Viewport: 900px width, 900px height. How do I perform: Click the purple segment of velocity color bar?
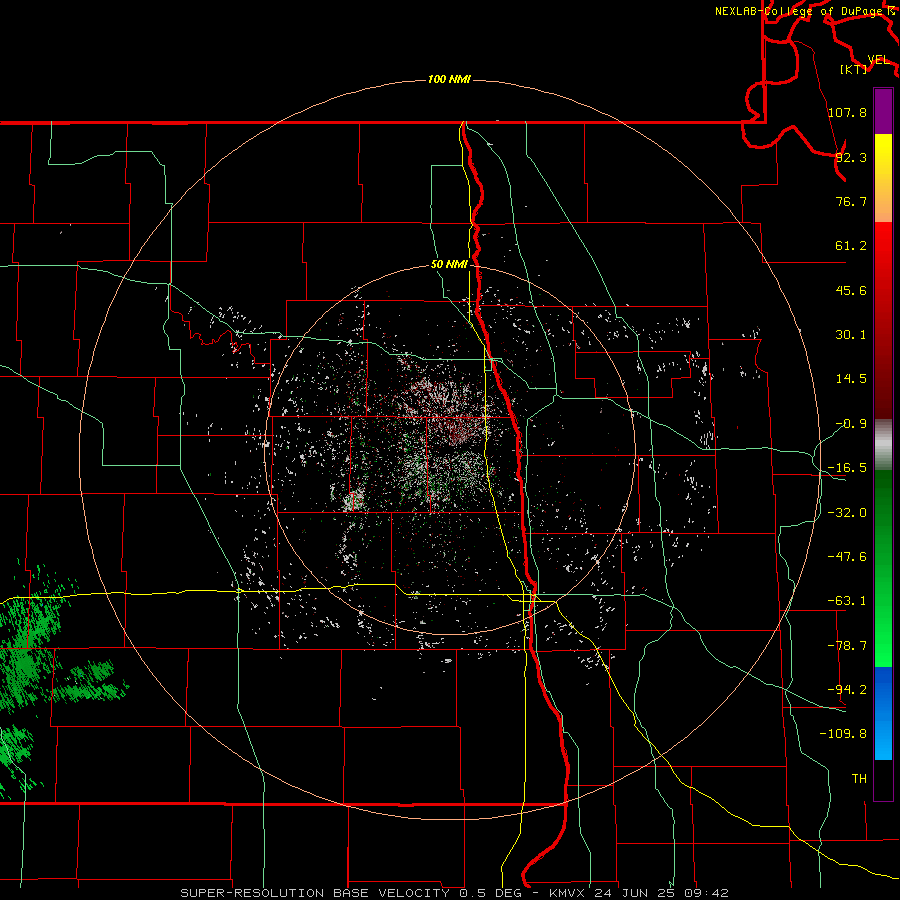(x=883, y=111)
